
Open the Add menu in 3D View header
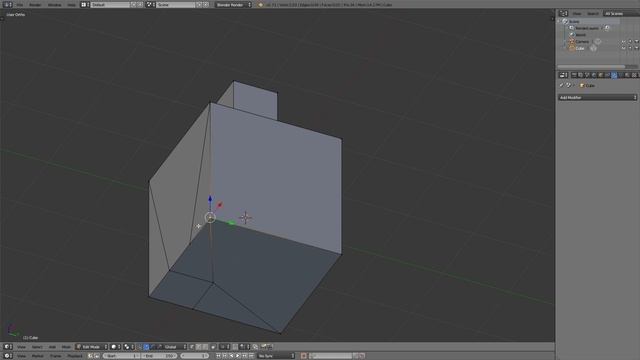tap(52, 347)
